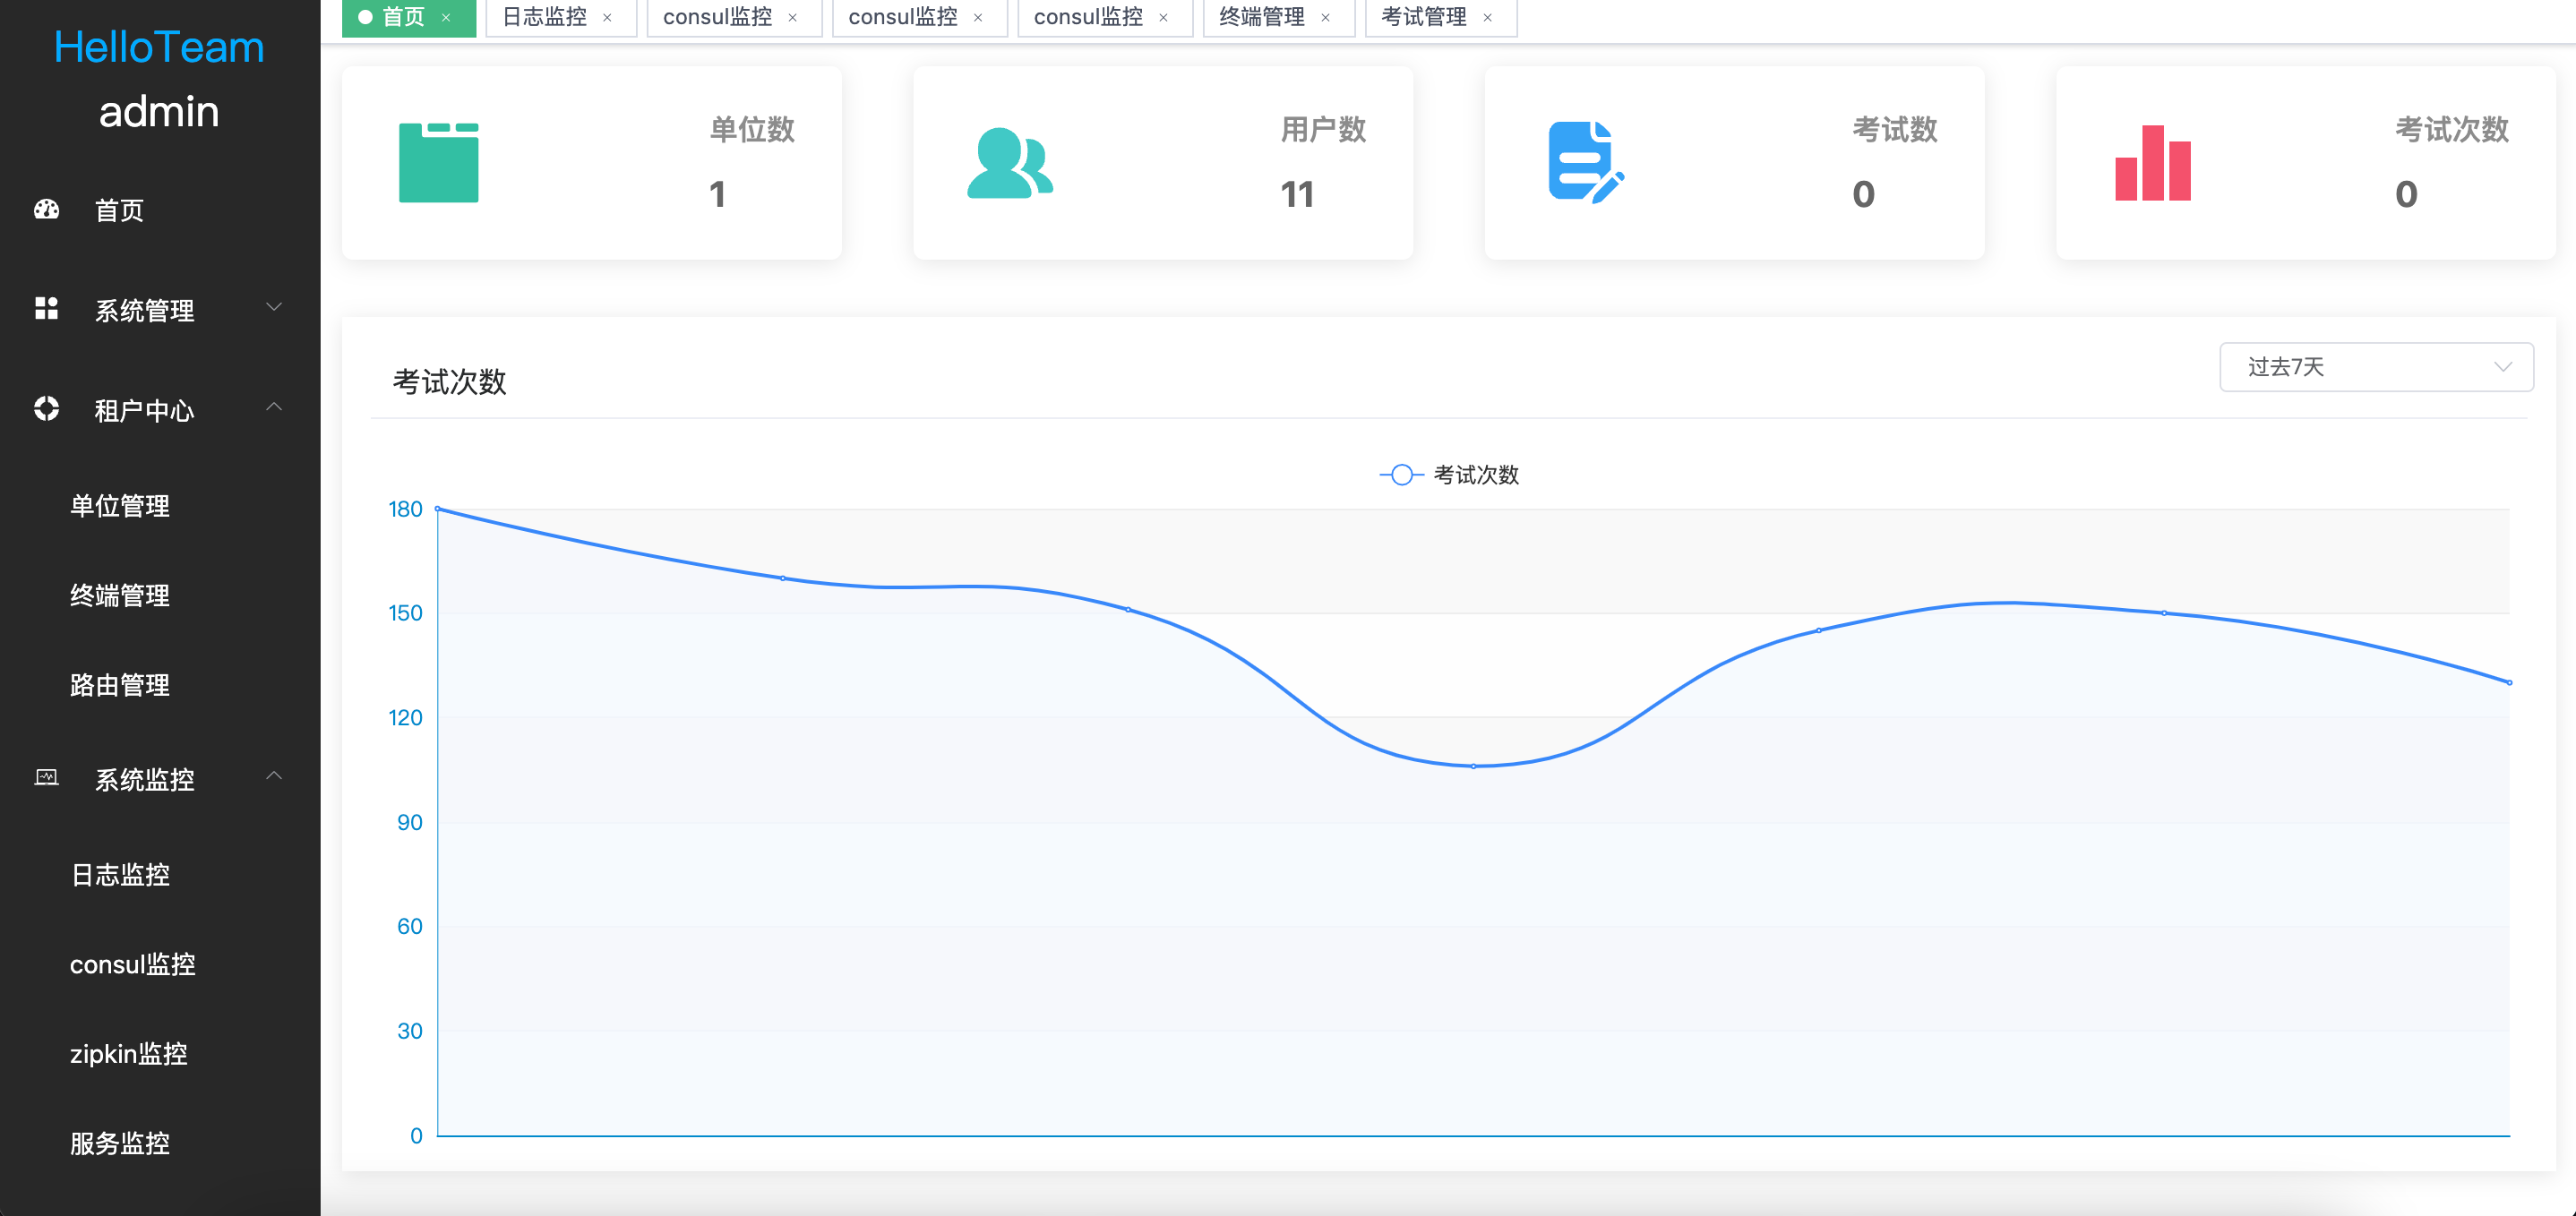The height and width of the screenshot is (1216, 2576).
Task: Click the 考试次数 chart heading
Action: click(x=449, y=382)
